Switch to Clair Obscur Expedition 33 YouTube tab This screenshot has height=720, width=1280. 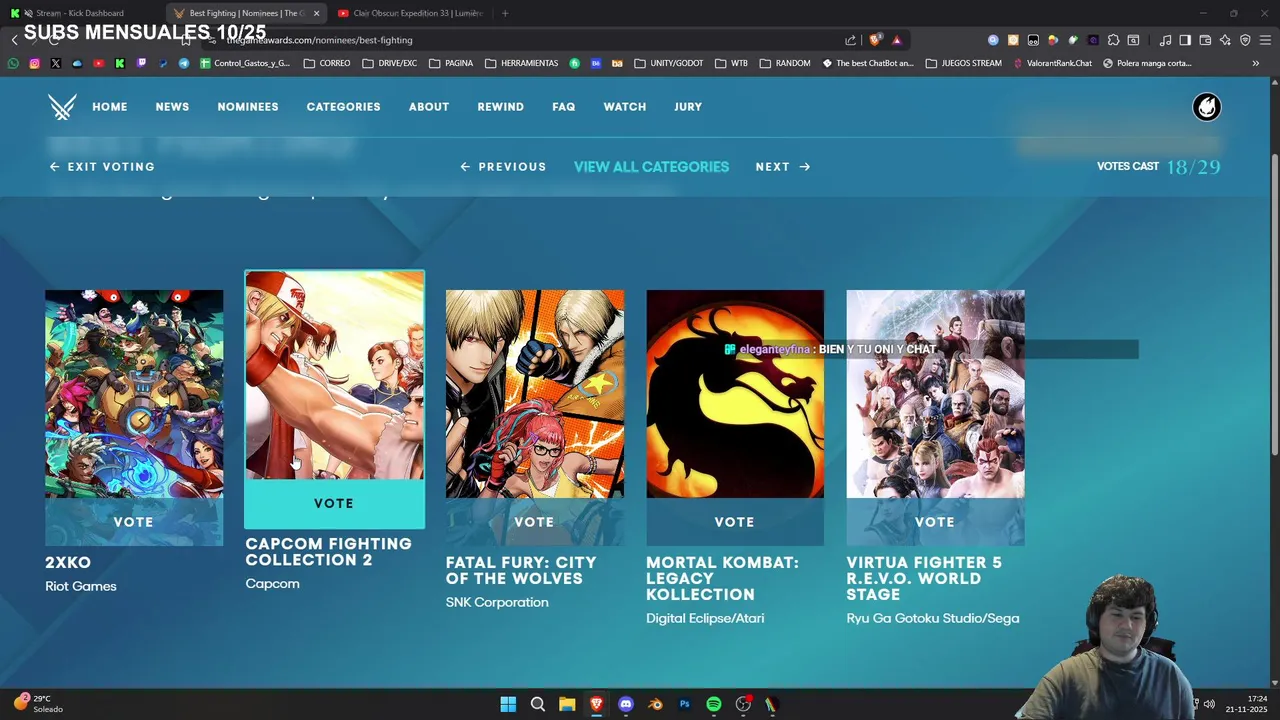[x=410, y=13]
